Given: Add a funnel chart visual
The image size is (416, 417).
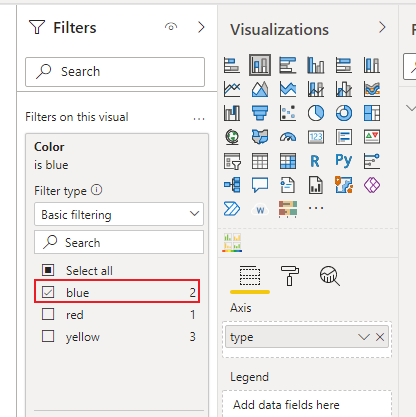Looking at the screenshot, I should (260, 113).
